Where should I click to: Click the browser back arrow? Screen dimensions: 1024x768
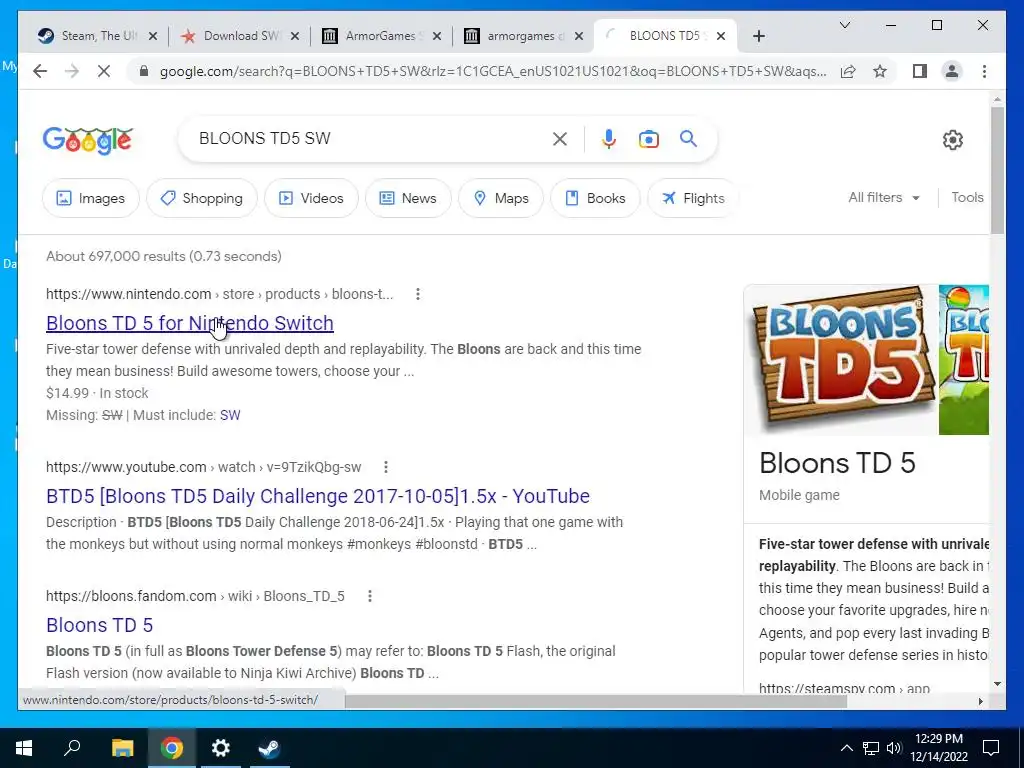tap(40, 71)
